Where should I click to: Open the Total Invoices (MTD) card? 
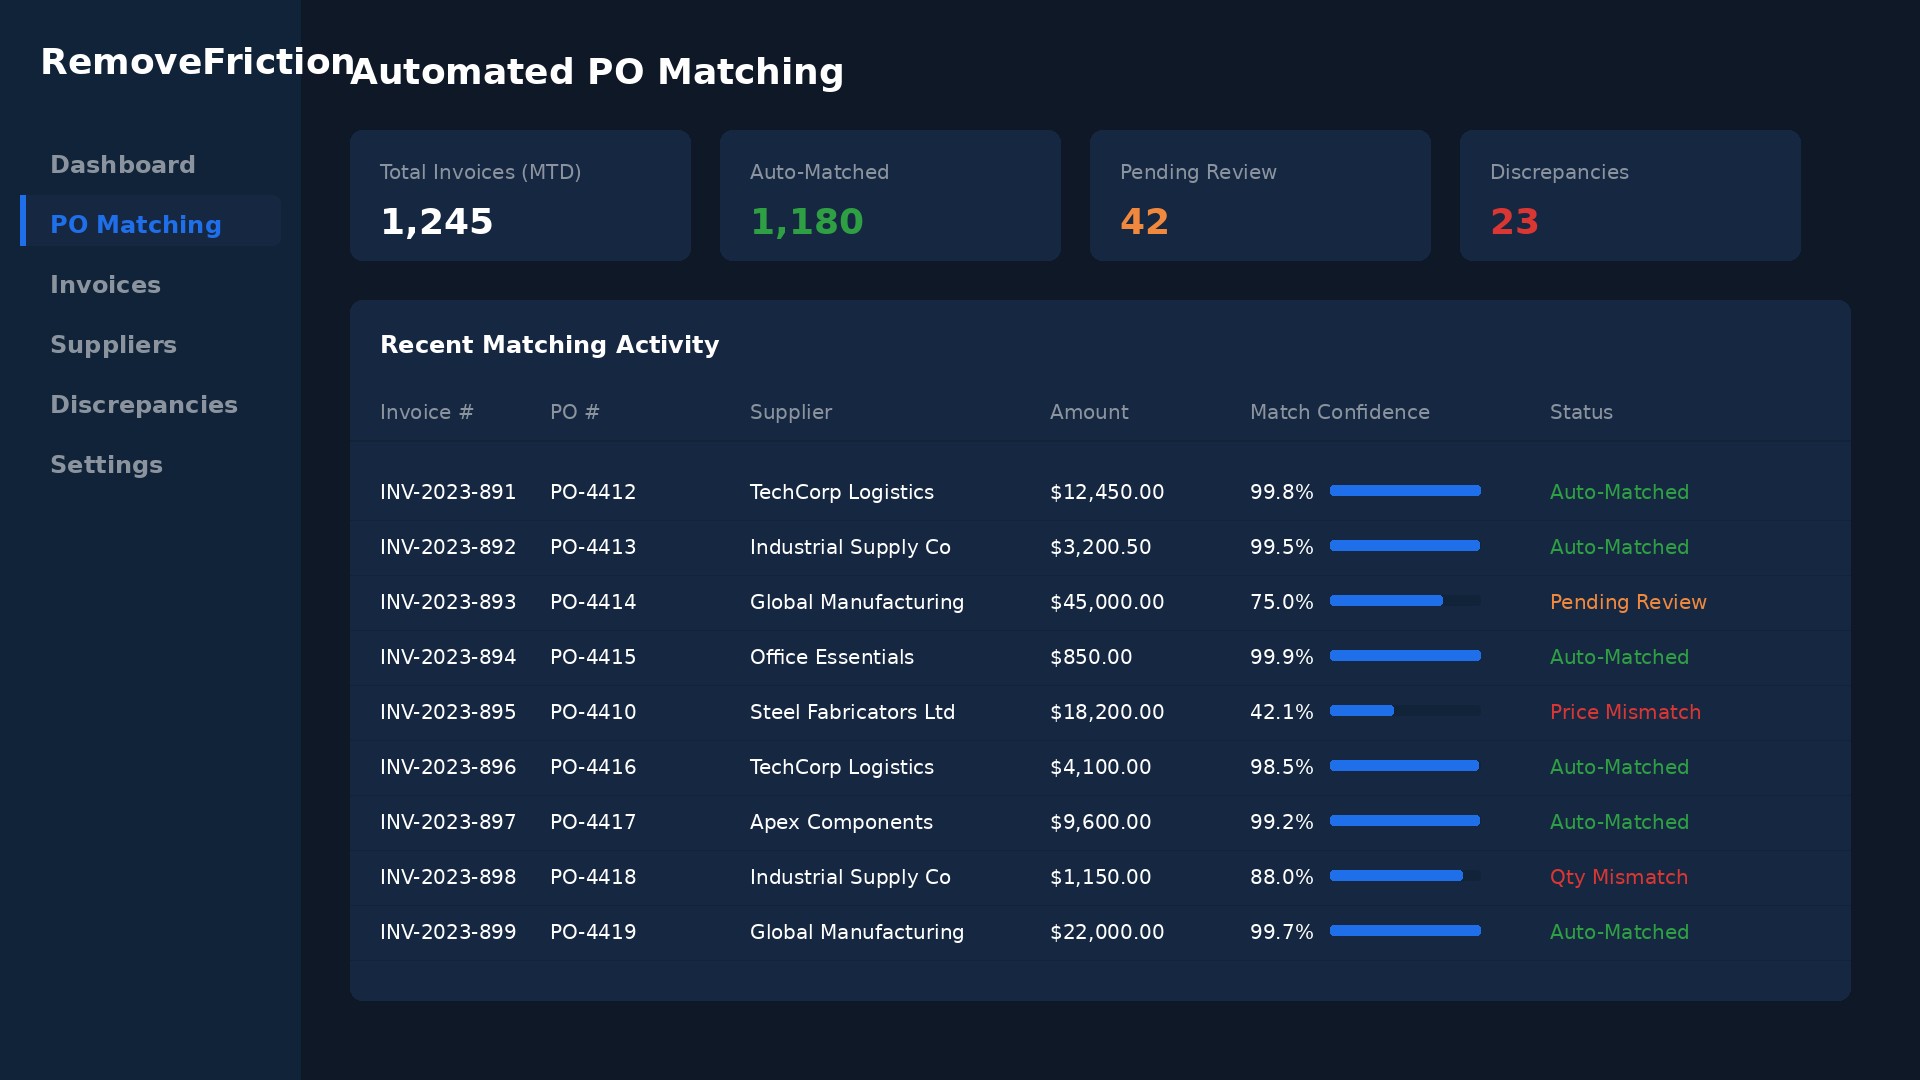coord(519,195)
